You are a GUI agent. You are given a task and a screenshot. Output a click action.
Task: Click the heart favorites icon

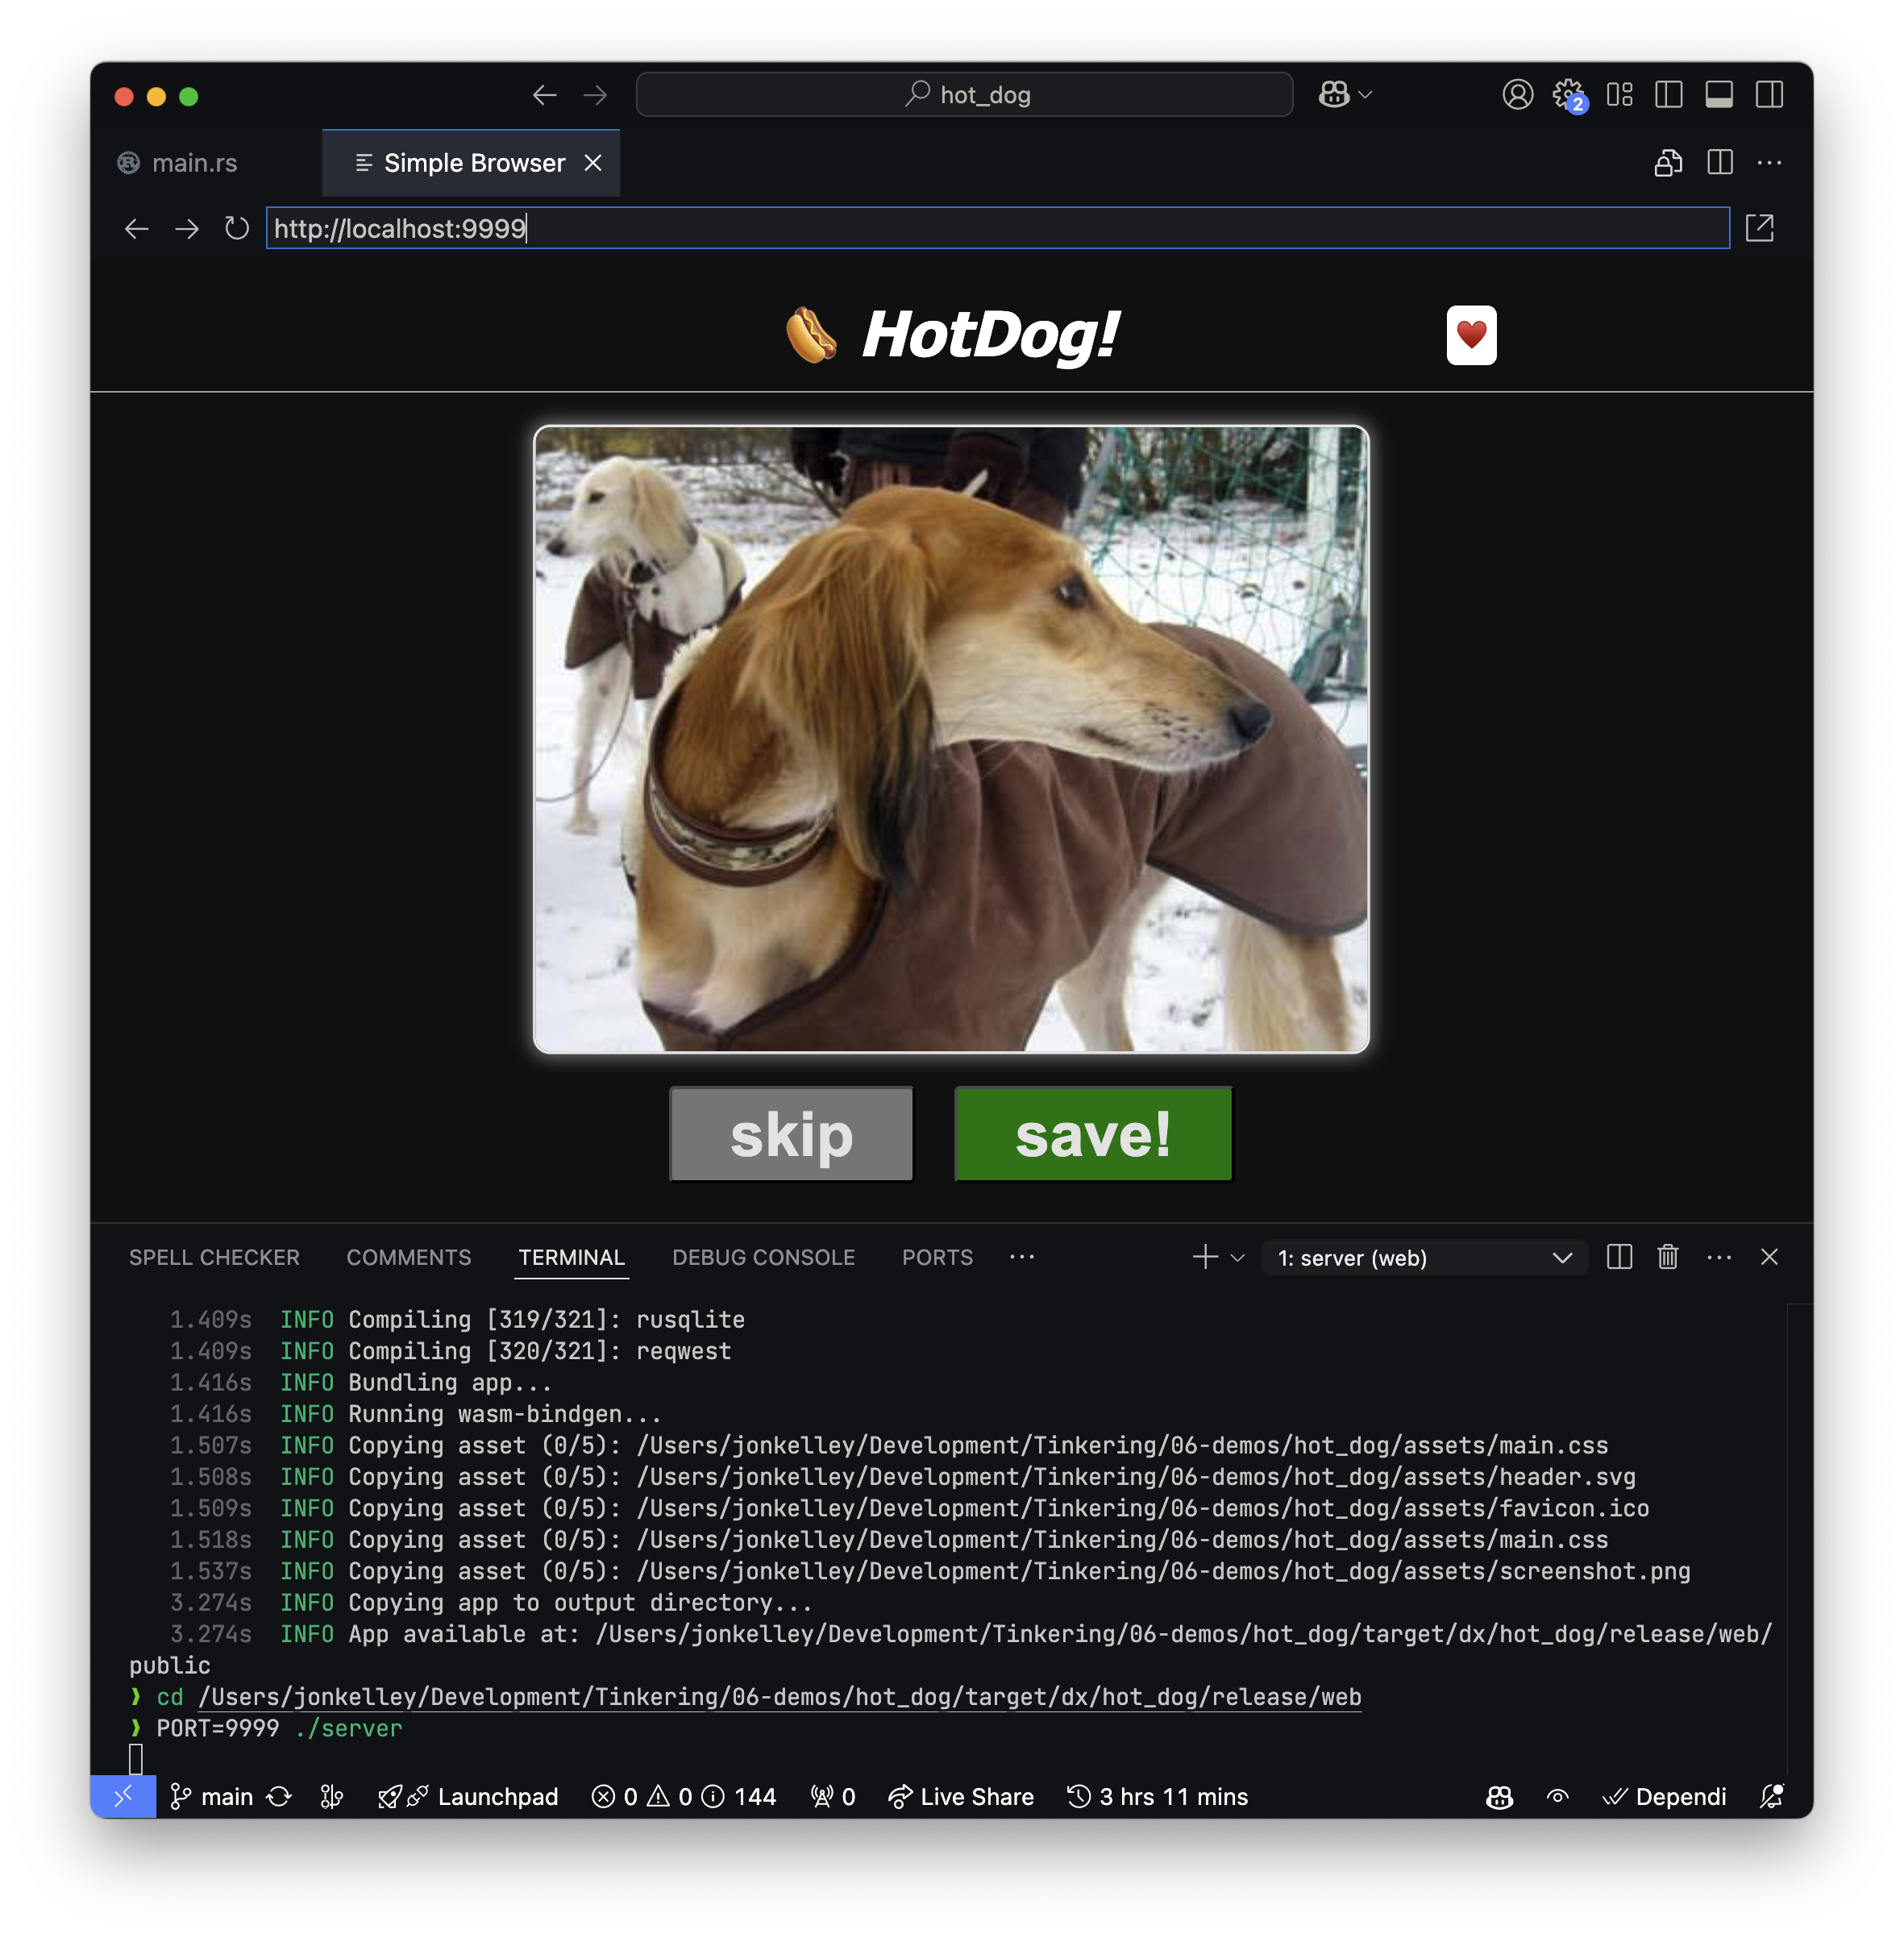[1470, 335]
